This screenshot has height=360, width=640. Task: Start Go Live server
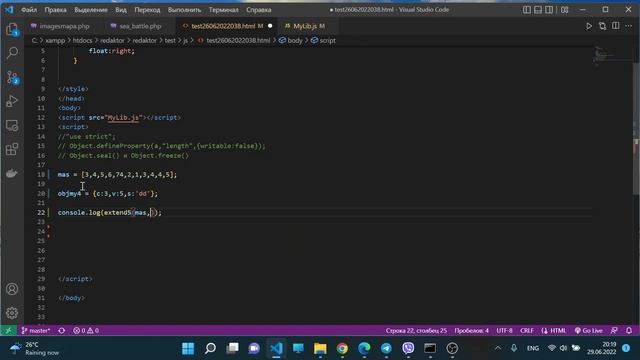point(588,330)
